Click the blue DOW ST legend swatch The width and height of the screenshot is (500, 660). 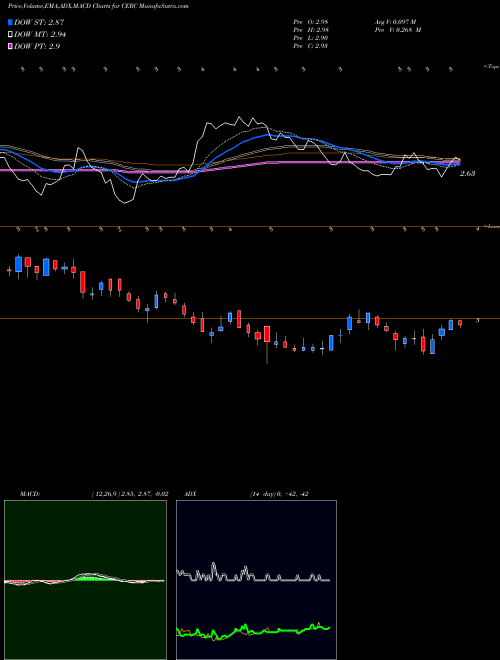coord(10,22)
